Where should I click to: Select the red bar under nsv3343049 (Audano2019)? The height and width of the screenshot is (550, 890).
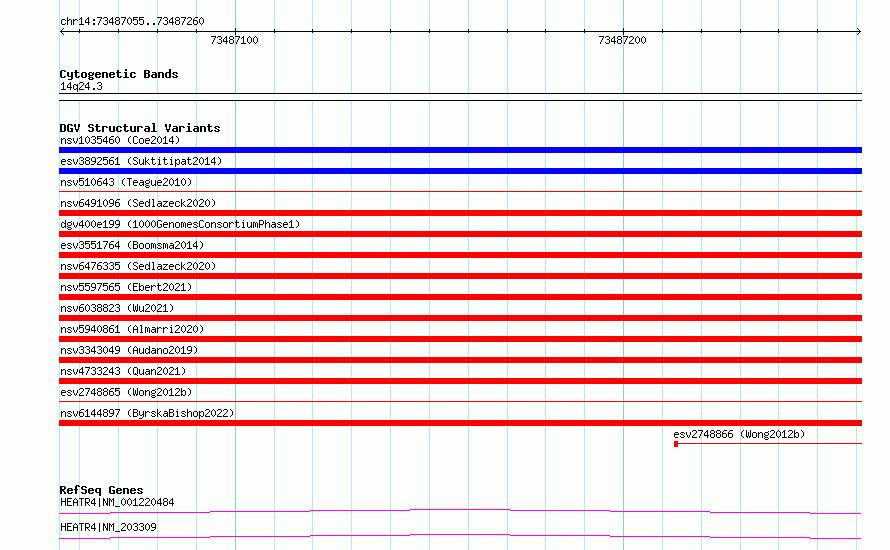click(x=460, y=360)
